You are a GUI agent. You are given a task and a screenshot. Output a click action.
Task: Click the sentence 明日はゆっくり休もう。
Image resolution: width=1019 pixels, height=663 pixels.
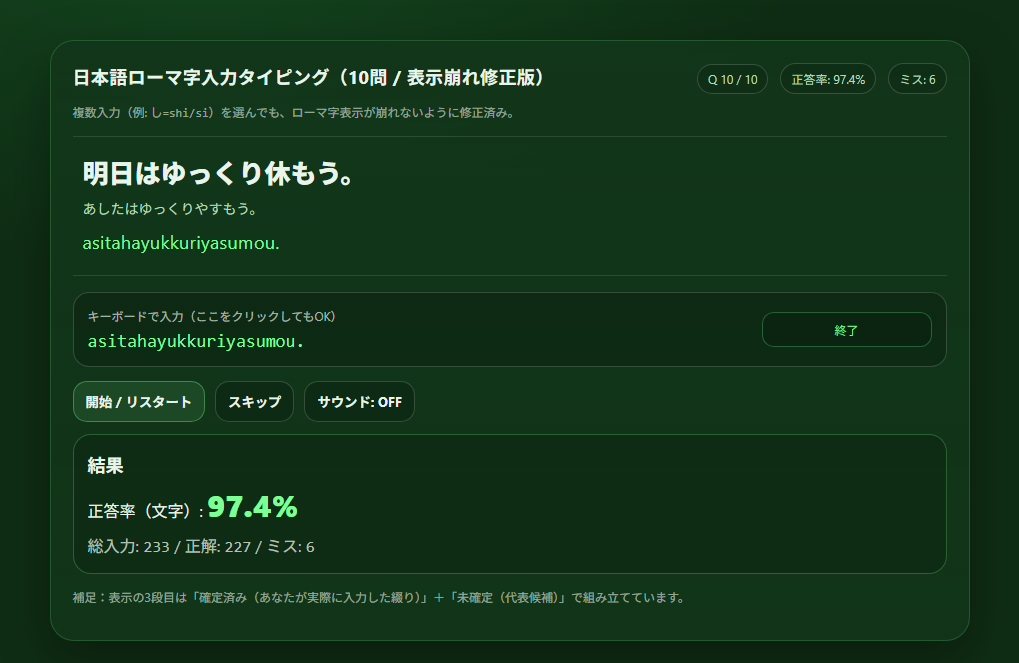coord(218,174)
